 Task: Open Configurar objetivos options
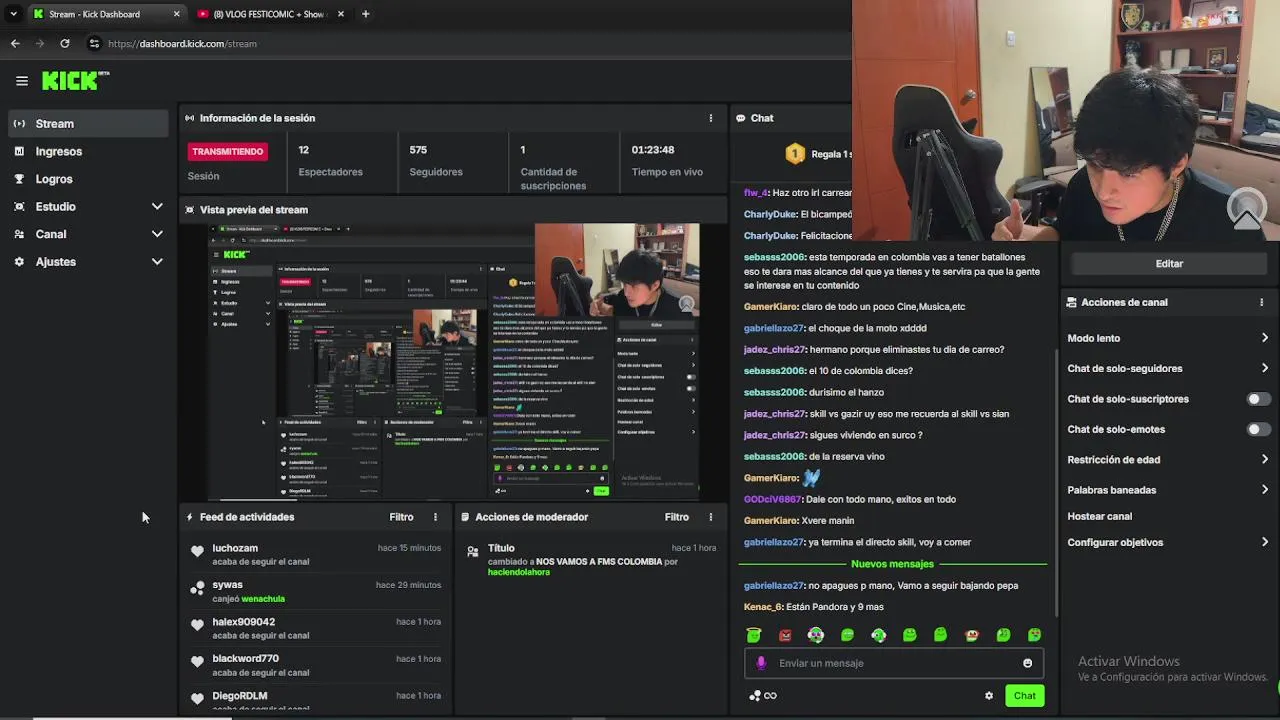pyautogui.click(x=1168, y=542)
